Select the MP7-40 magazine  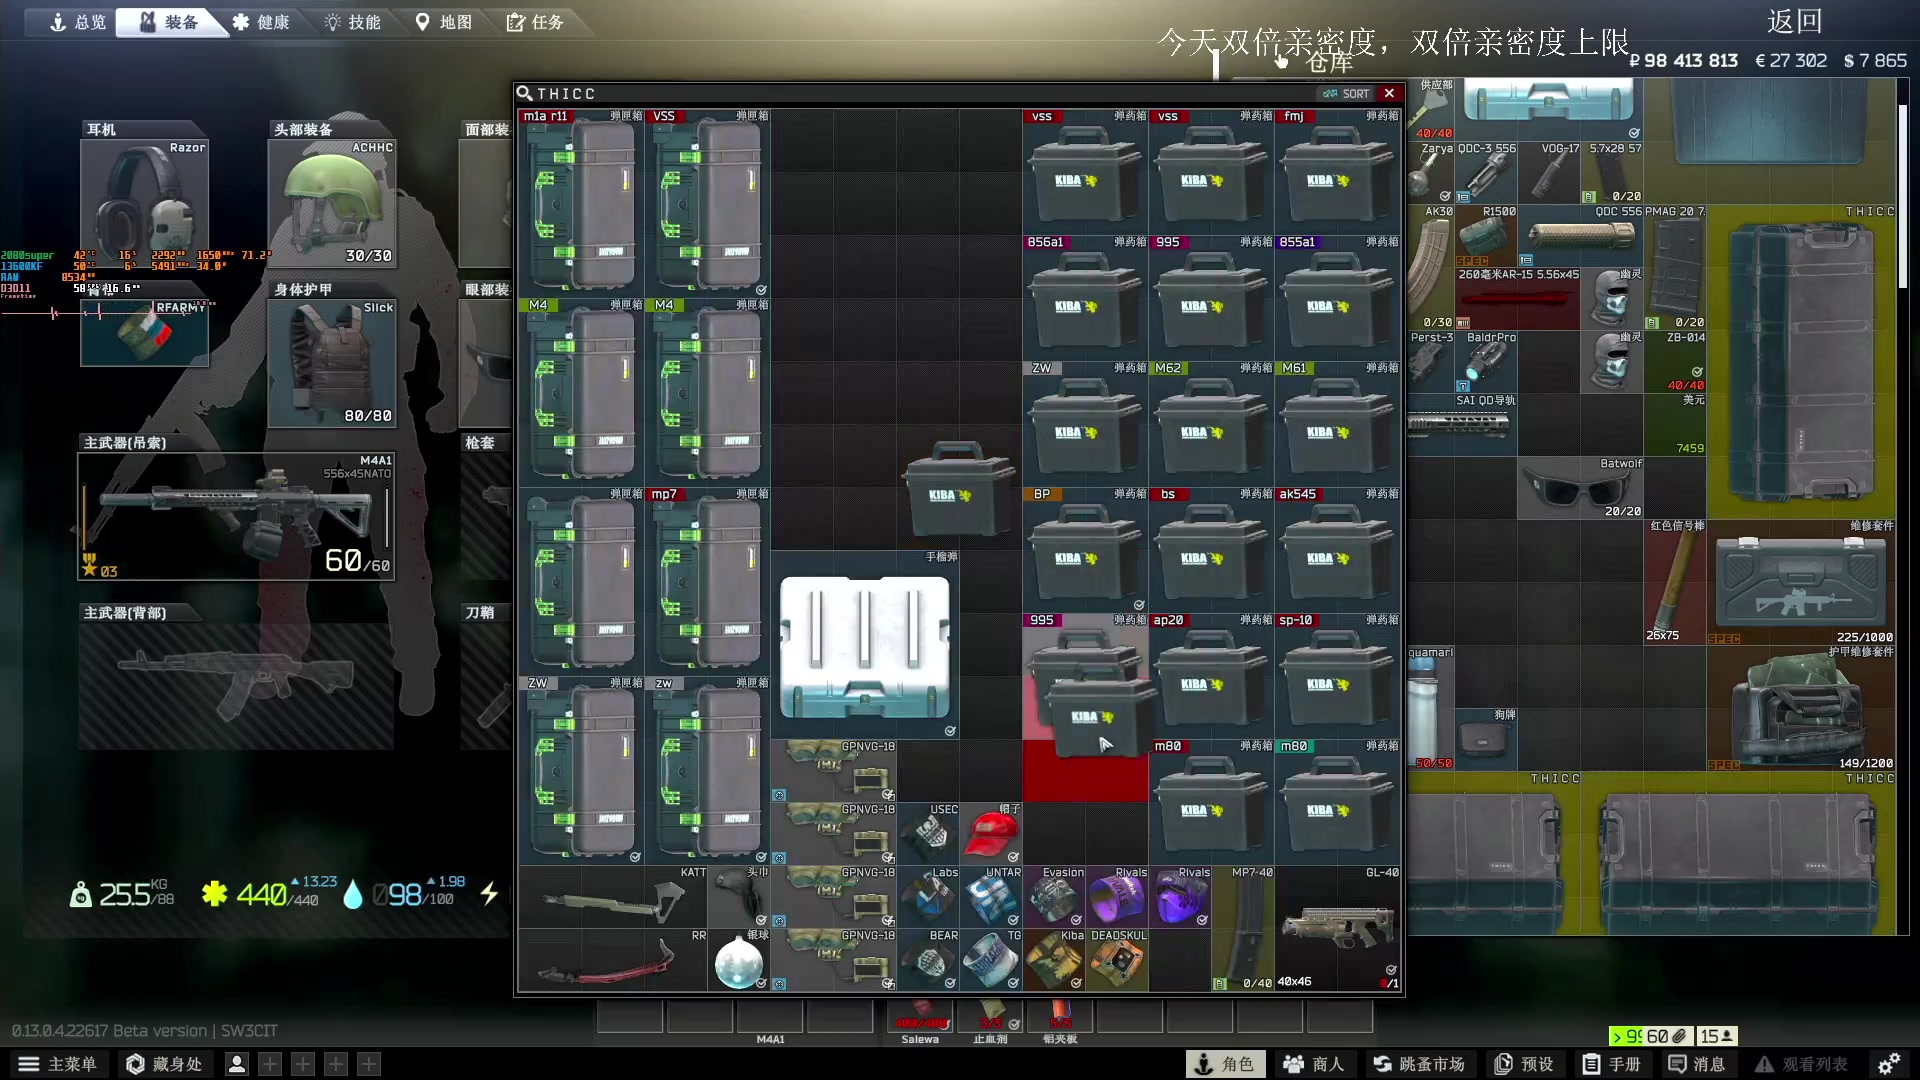point(1243,928)
